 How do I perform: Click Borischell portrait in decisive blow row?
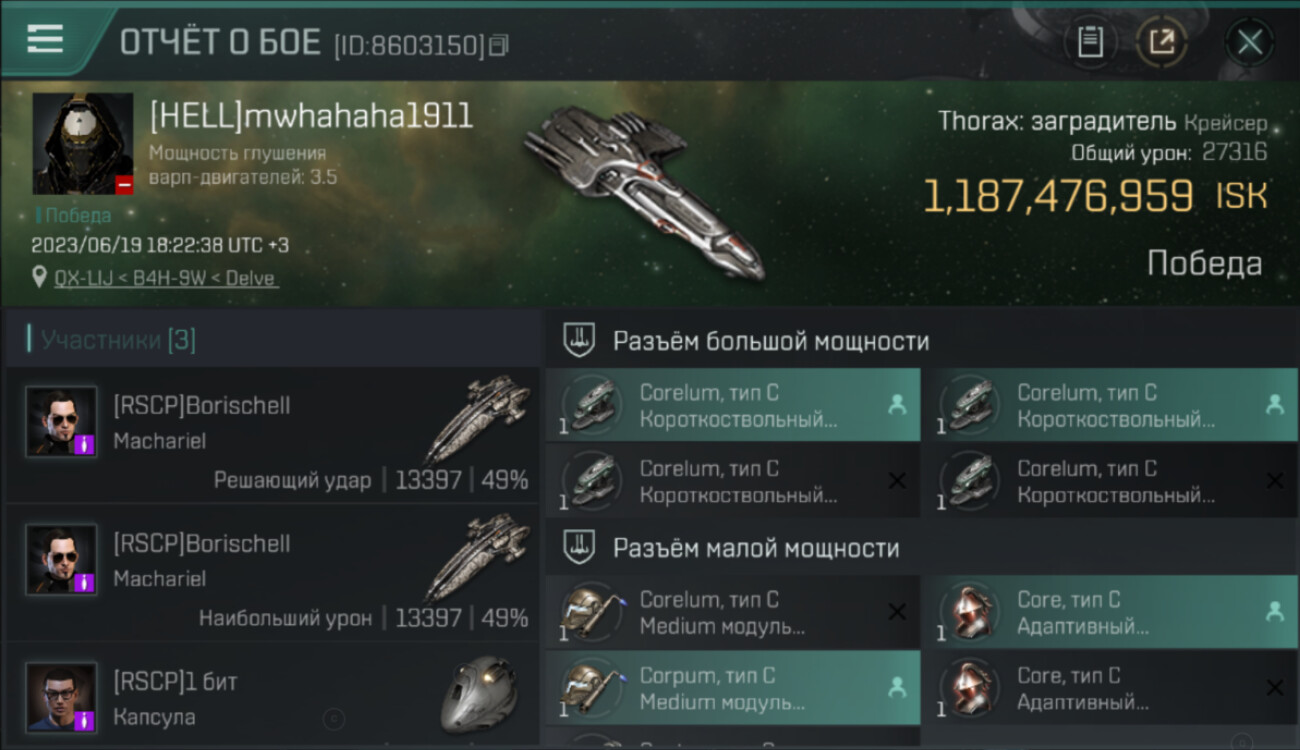[61, 422]
